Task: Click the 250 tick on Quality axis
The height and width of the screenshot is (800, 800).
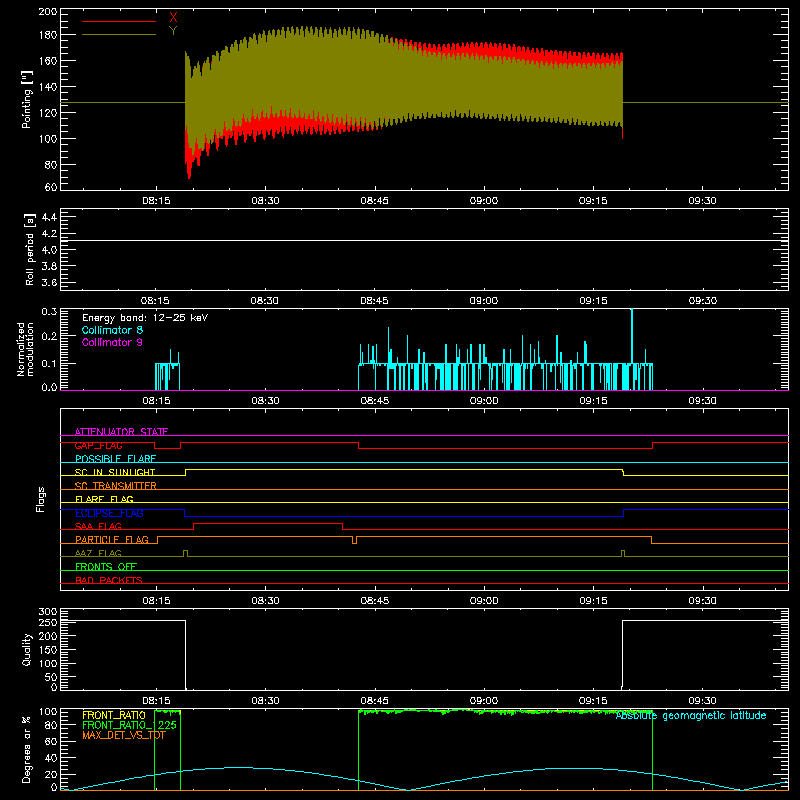Action: (x=48, y=622)
